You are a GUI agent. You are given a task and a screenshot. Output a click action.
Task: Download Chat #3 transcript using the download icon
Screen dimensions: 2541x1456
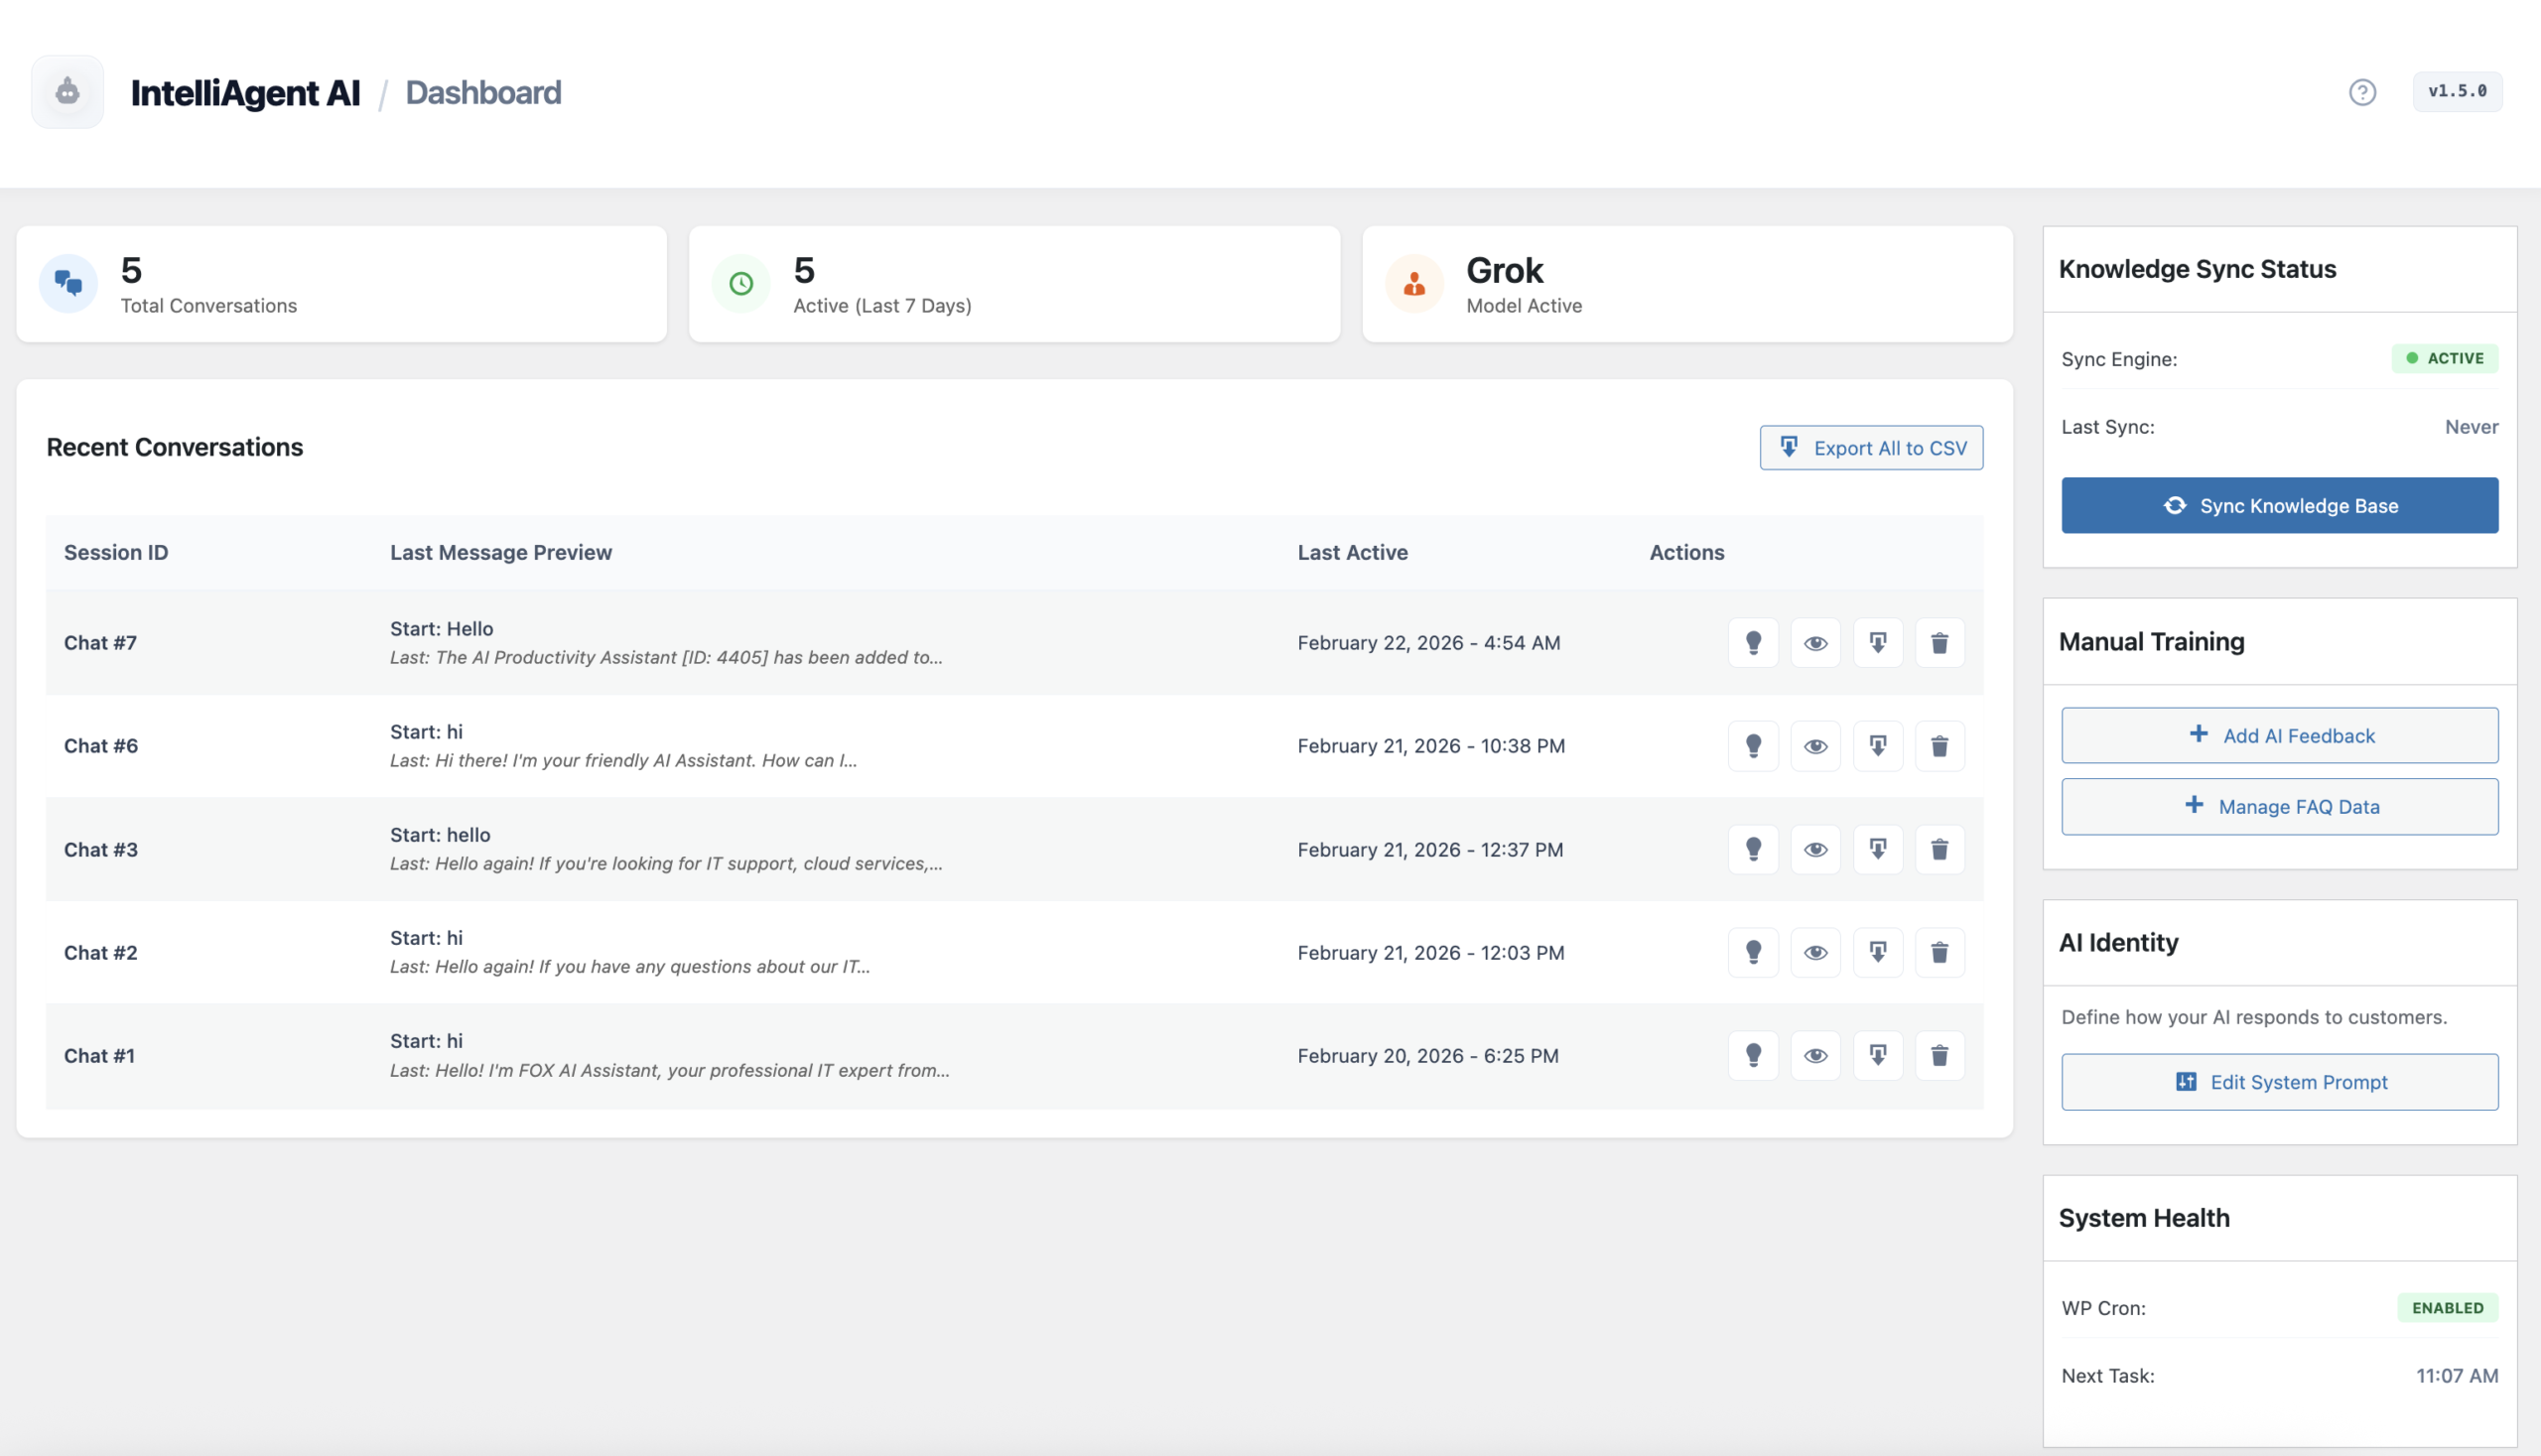tap(1878, 849)
